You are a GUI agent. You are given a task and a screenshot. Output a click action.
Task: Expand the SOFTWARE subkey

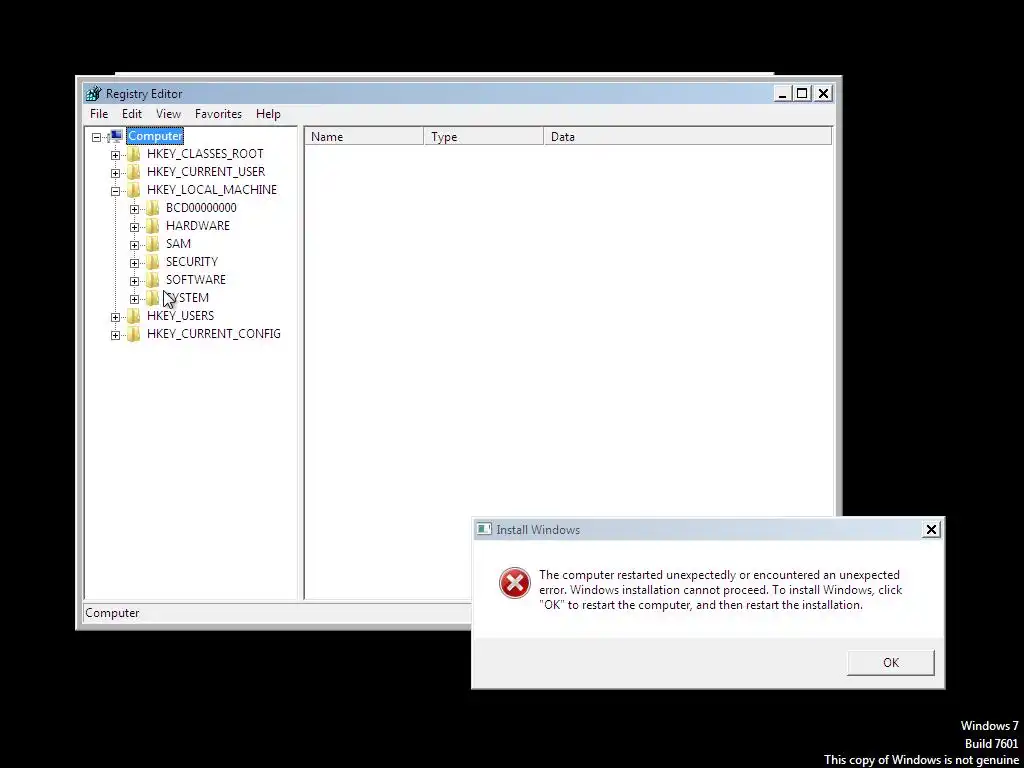[x=135, y=281]
